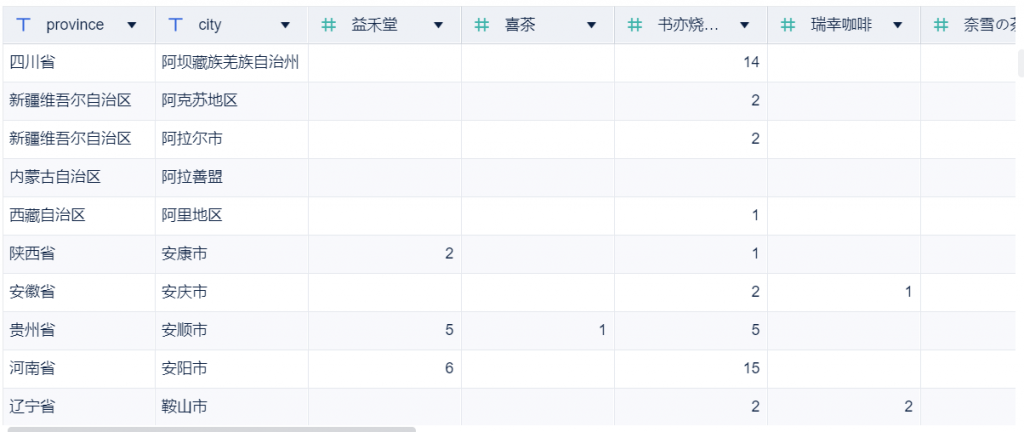
Task: Click the number type icon beside 奈雪の茶
Action: [x=941, y=25]
